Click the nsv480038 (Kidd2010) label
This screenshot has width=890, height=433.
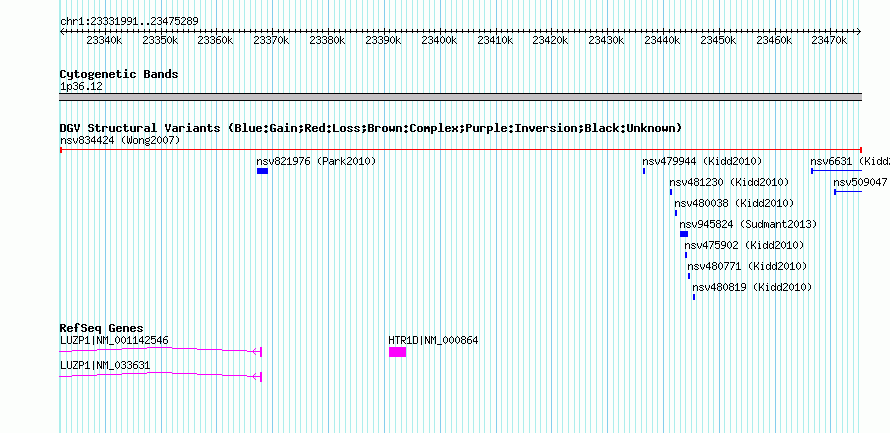pos(734,203)
